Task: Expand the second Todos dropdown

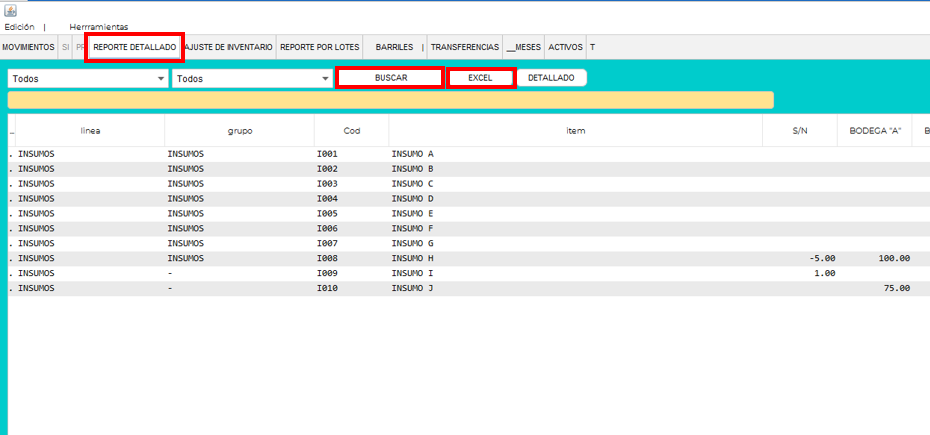Action: [251, 78]
